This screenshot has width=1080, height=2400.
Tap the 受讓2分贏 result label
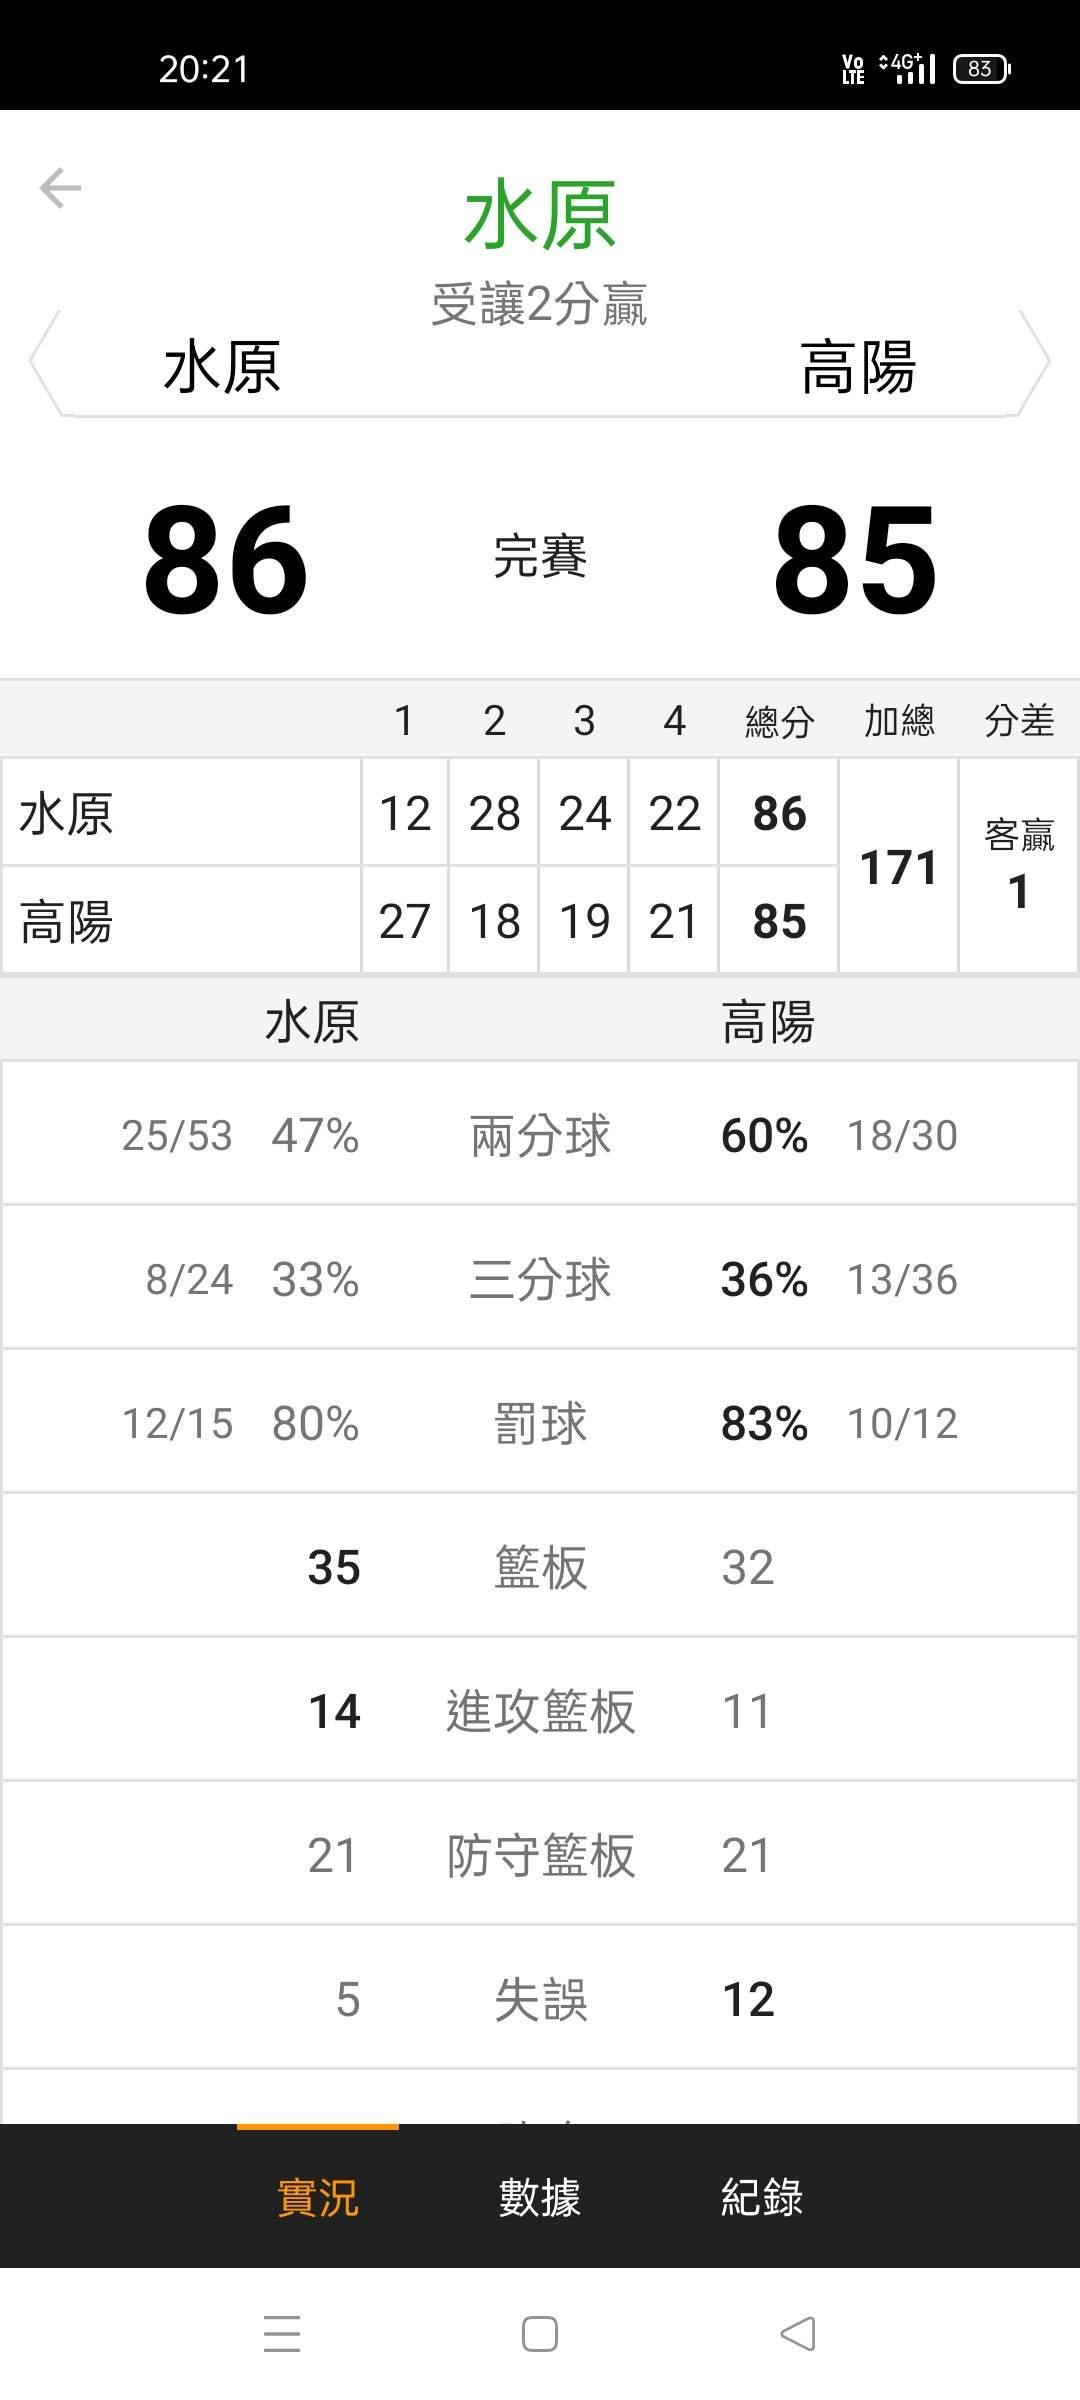tap(540, 304)
